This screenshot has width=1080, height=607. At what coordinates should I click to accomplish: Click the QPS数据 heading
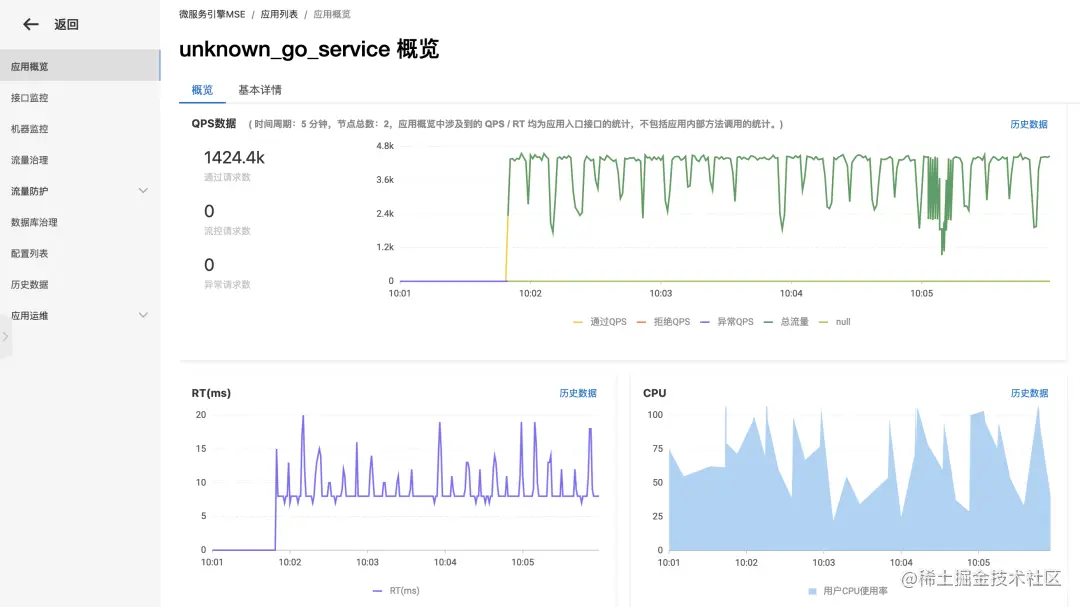[x=214, y=123]
